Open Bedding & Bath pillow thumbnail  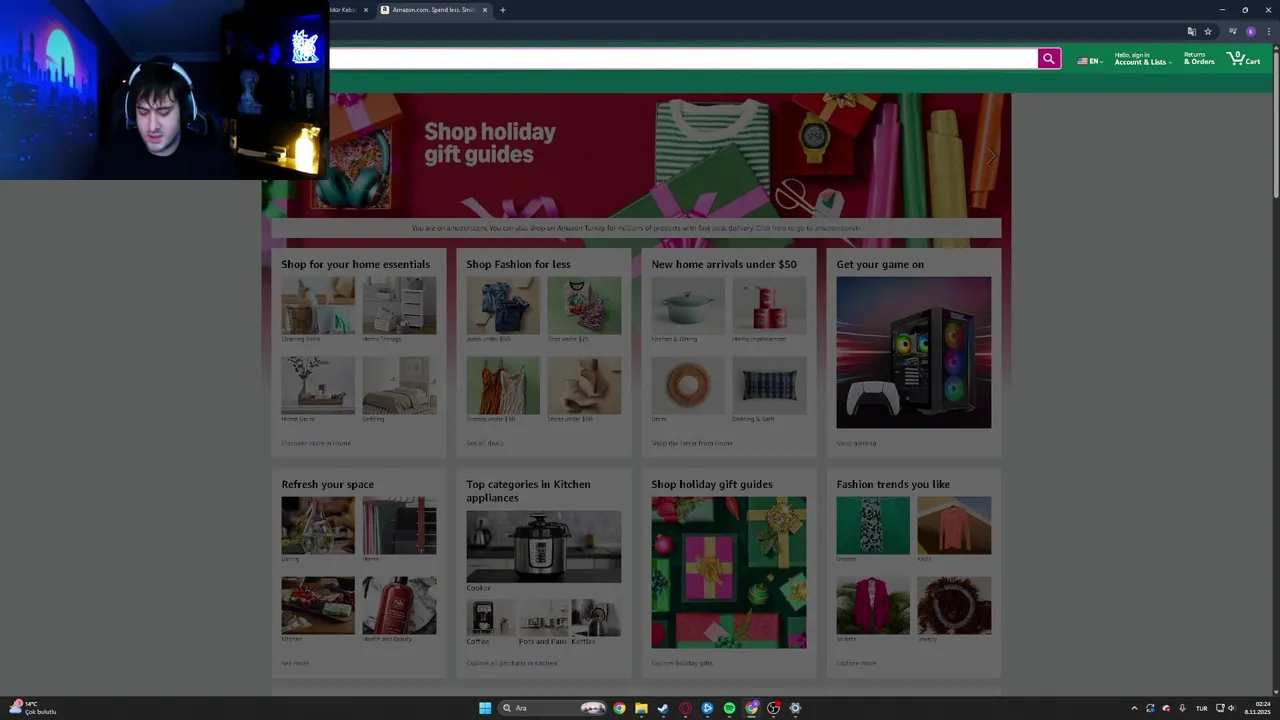[769, 386]
